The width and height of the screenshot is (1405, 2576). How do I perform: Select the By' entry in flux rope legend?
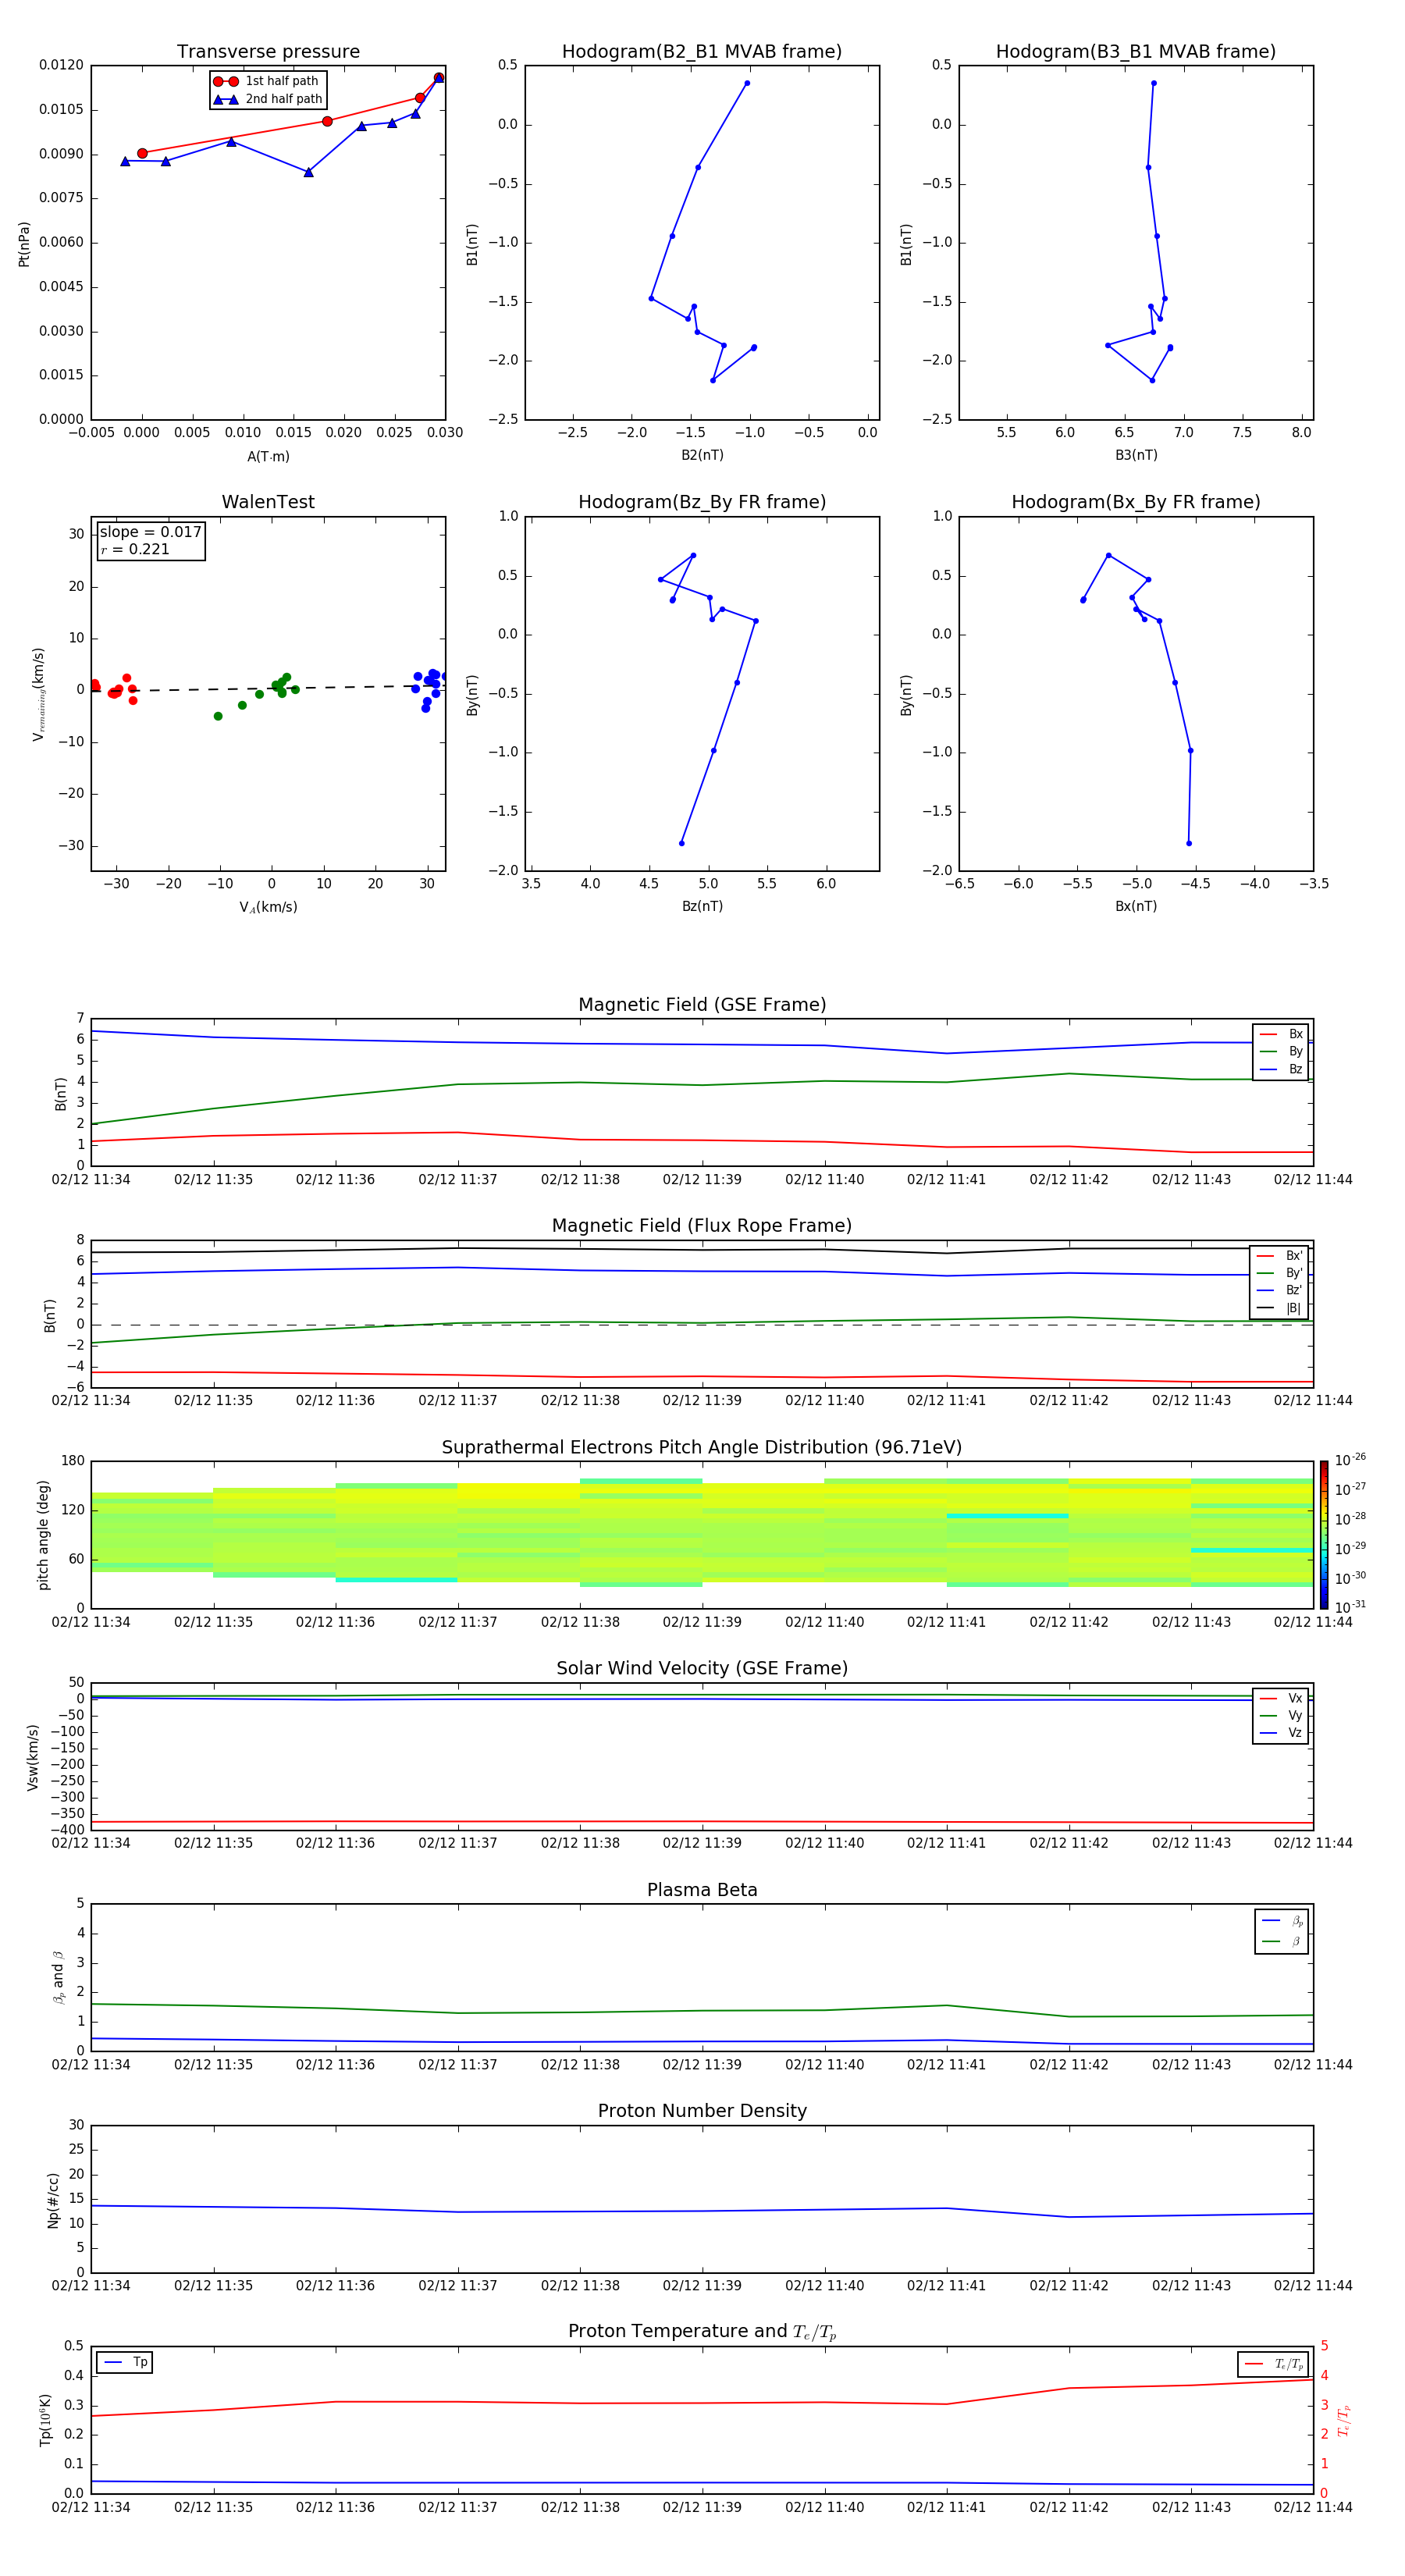coord(1279,1273)
